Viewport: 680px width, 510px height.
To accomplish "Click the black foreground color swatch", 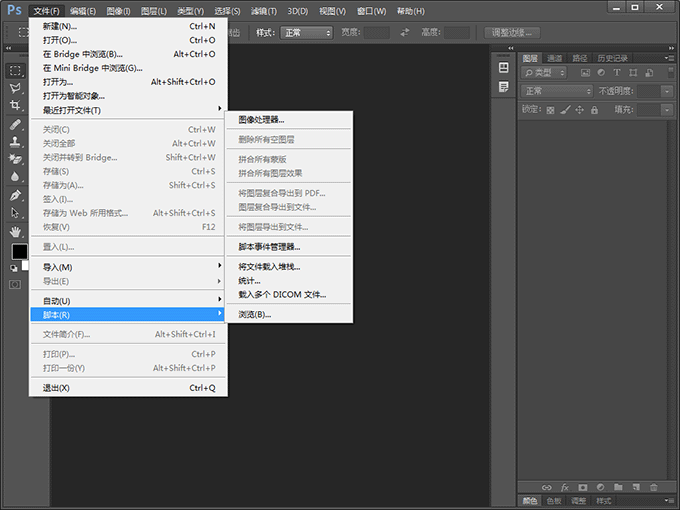I will (x=19, y=251).
